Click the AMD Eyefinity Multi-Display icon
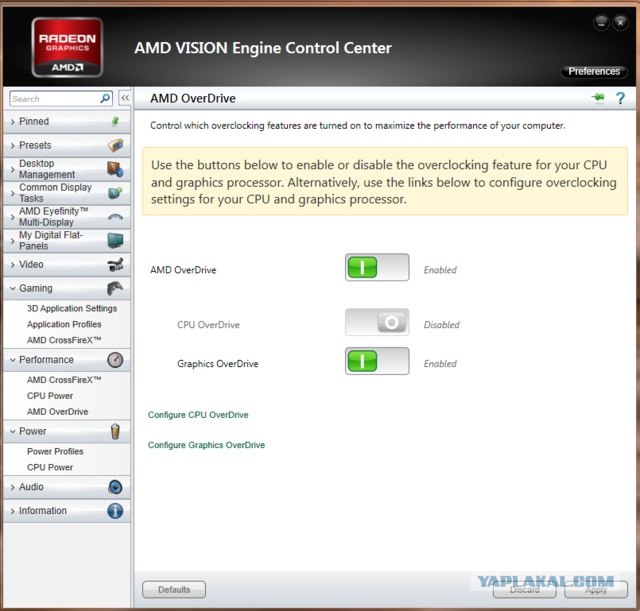The height and width of the screenshot is (611, 640). 116,217
